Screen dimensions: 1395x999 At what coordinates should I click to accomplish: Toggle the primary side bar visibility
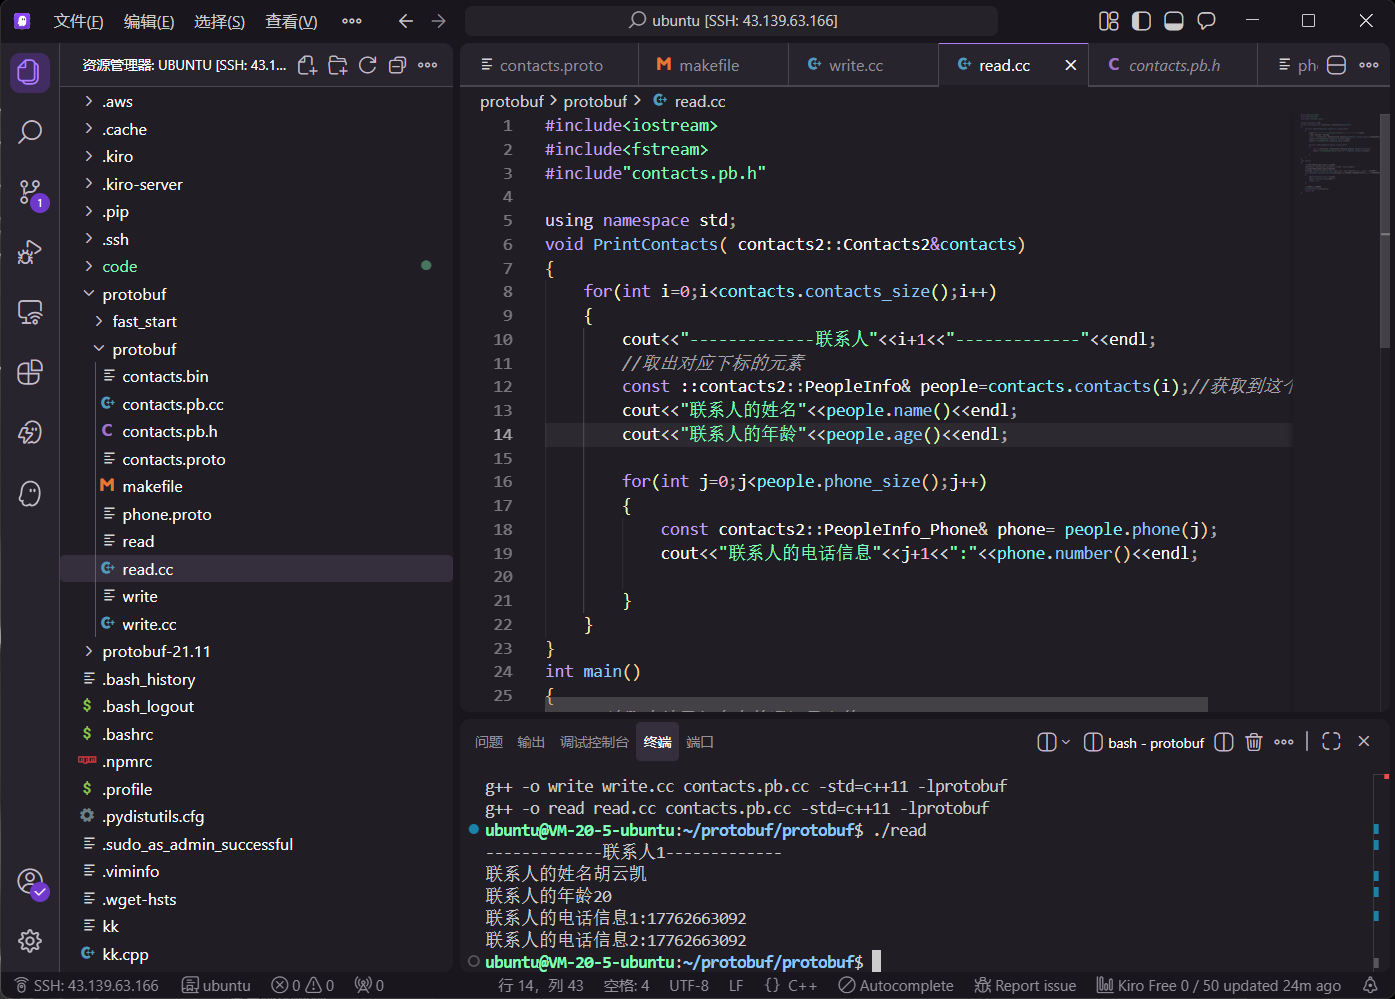[x=1141, y=21]
